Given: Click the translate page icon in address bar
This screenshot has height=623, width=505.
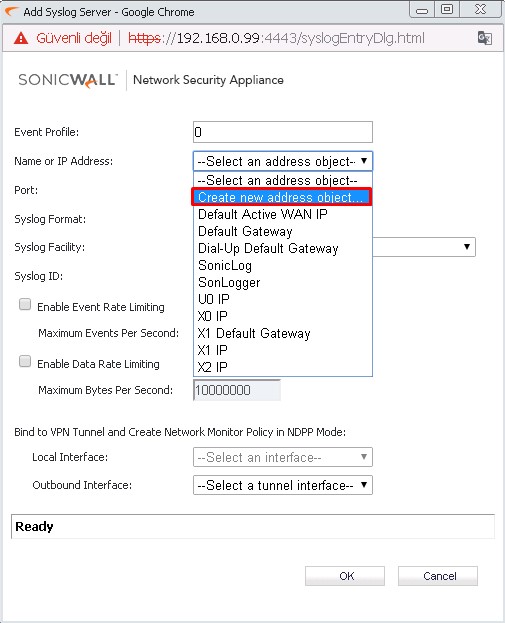Looking at the screenshot, I should [485, 38].
